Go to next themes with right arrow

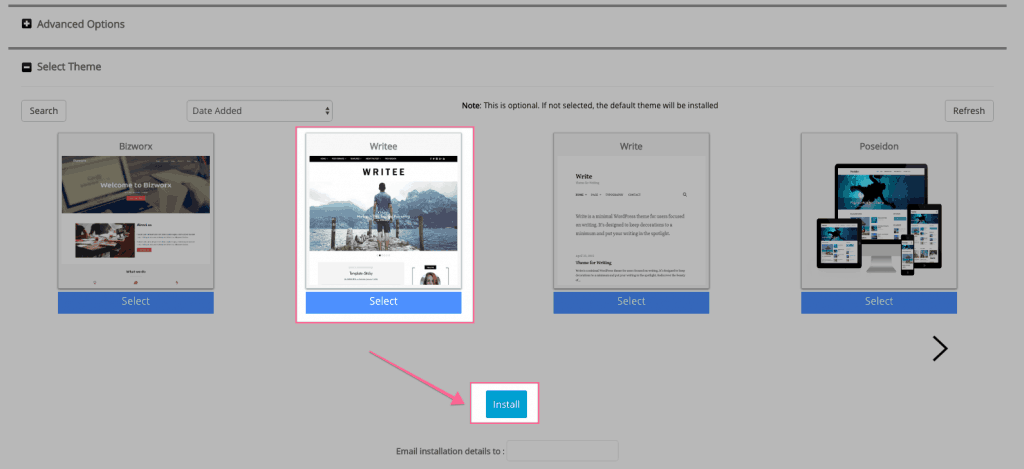pos(939,348)
